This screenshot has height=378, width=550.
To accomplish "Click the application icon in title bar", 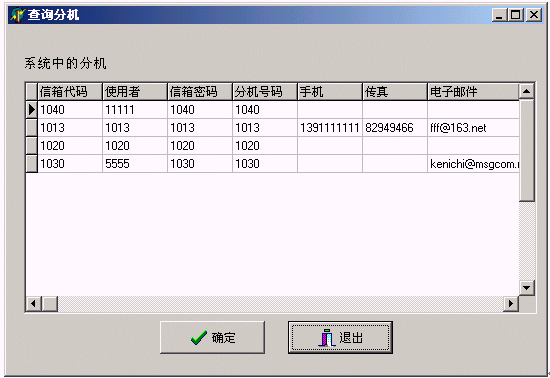I will (18, 15).
